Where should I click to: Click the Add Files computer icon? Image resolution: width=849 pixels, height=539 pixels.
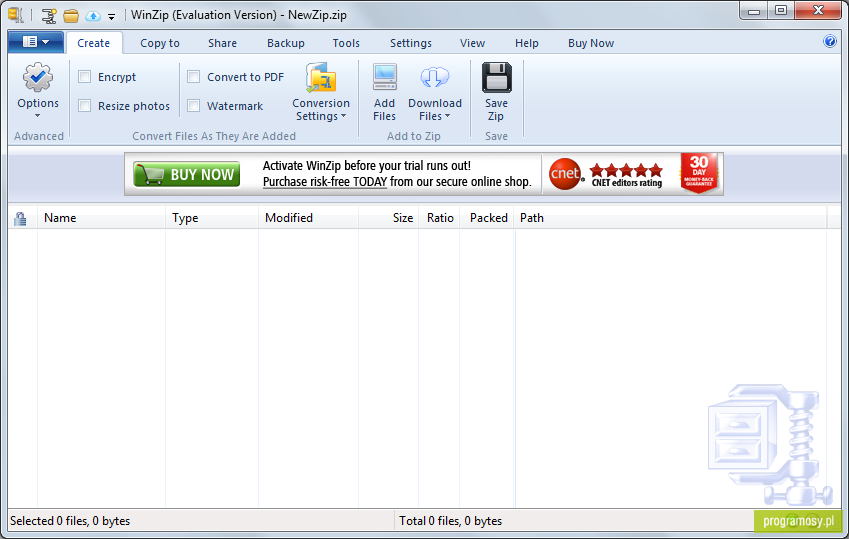(x=384, y=77)
